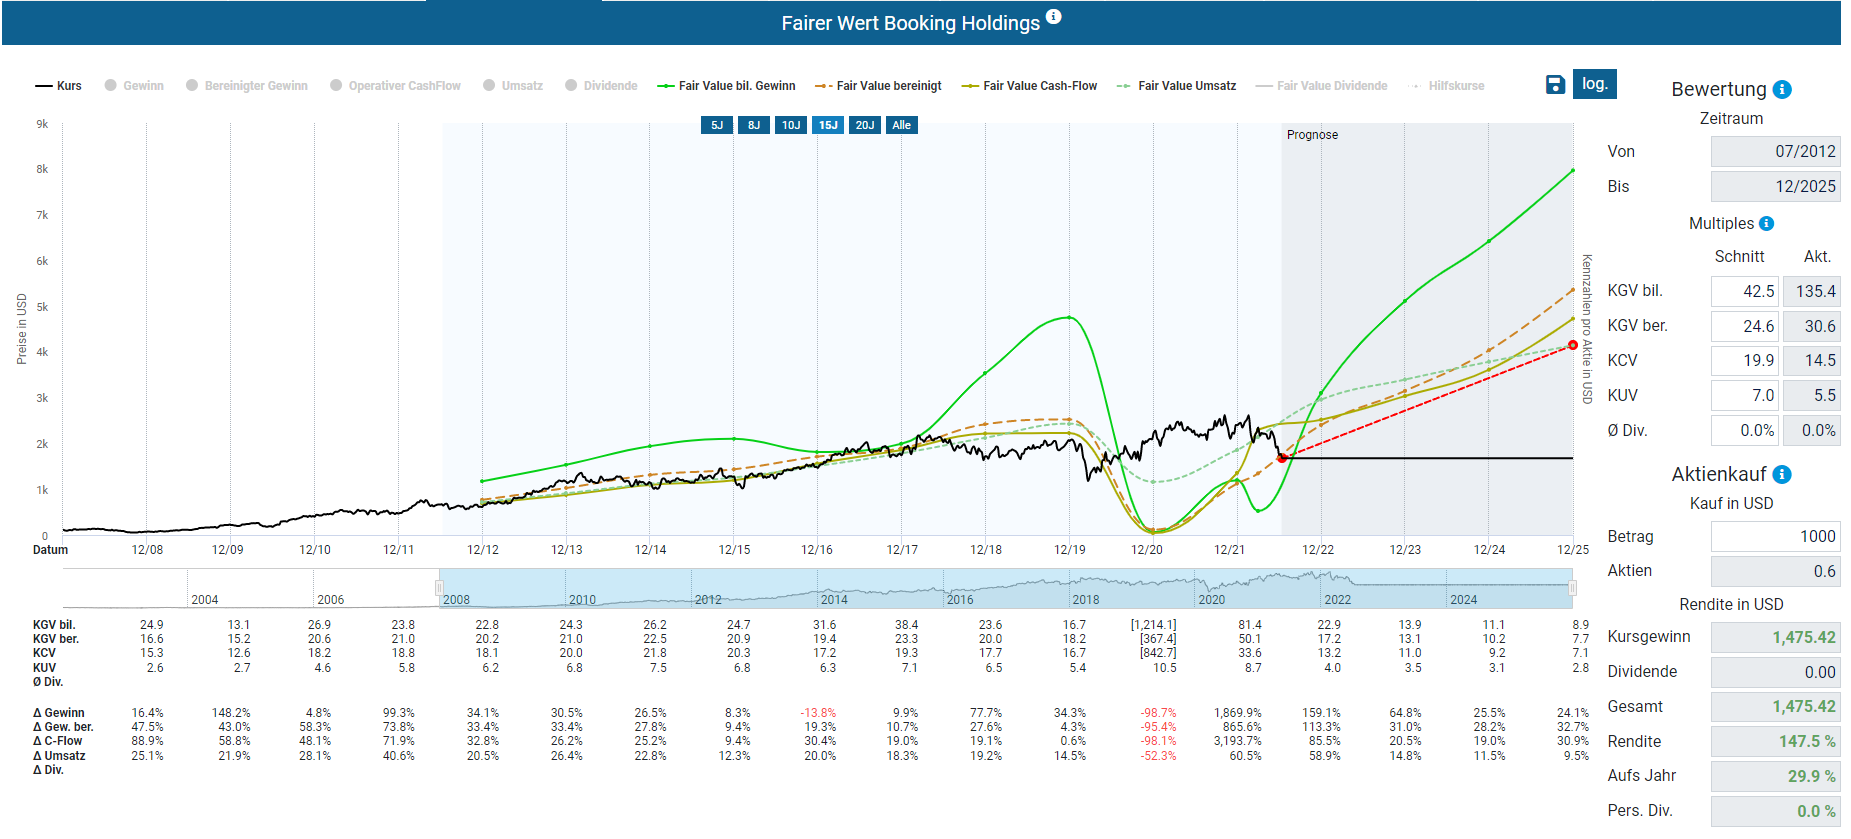Click info icon beside Fairer Wert title
The height and width of the screenshot is (839, 1851).
pos(1053,17)
